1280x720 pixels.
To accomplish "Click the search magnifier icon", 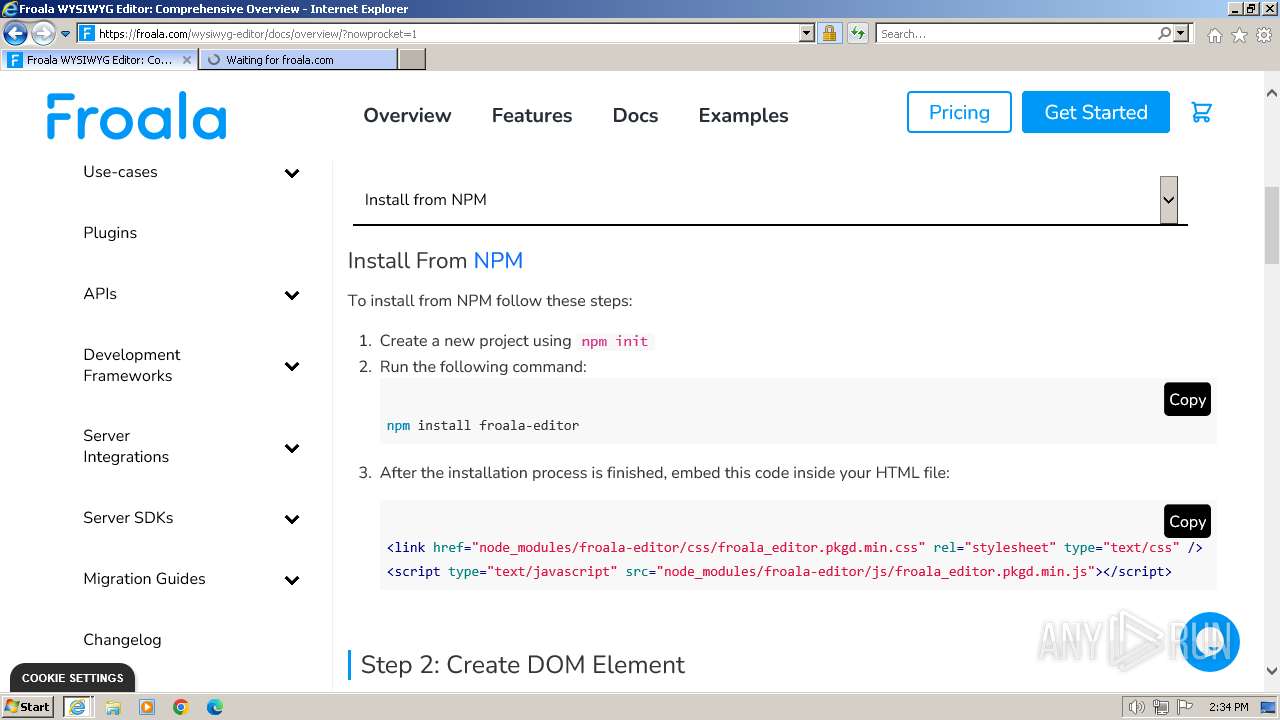I will click(1164, 33).
